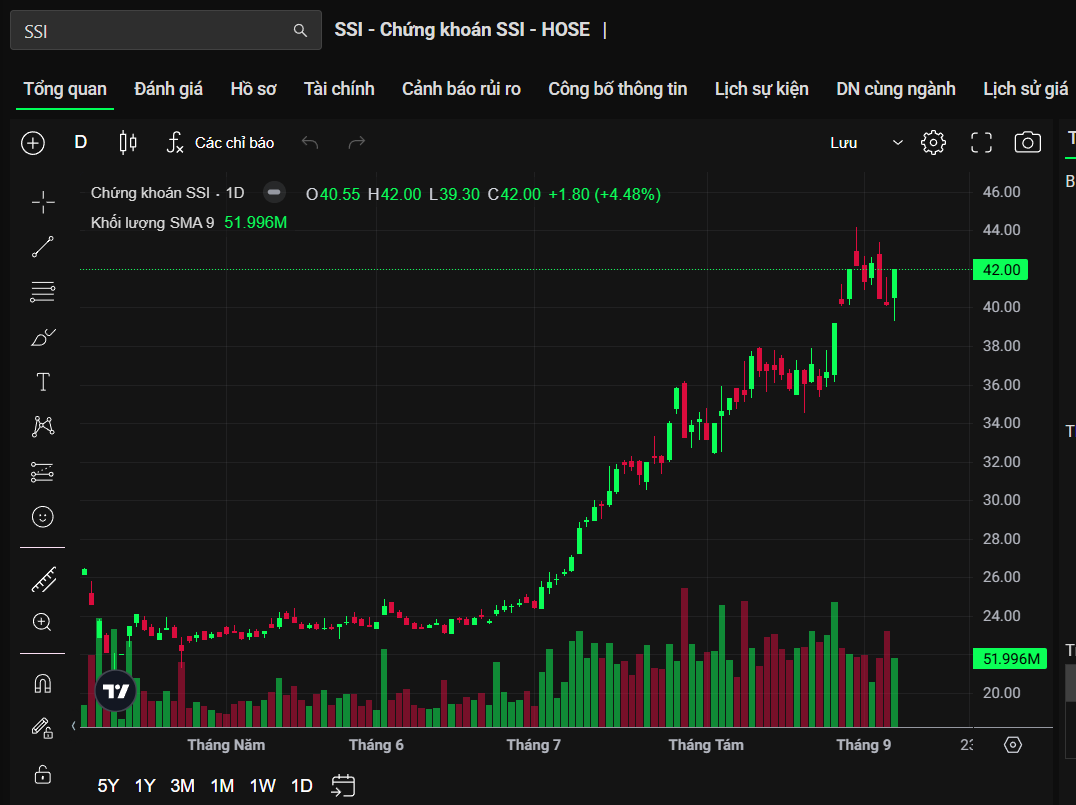Collapse the drawing toolbar with side arrow
1076x805 pixels.
pos(73,725)
